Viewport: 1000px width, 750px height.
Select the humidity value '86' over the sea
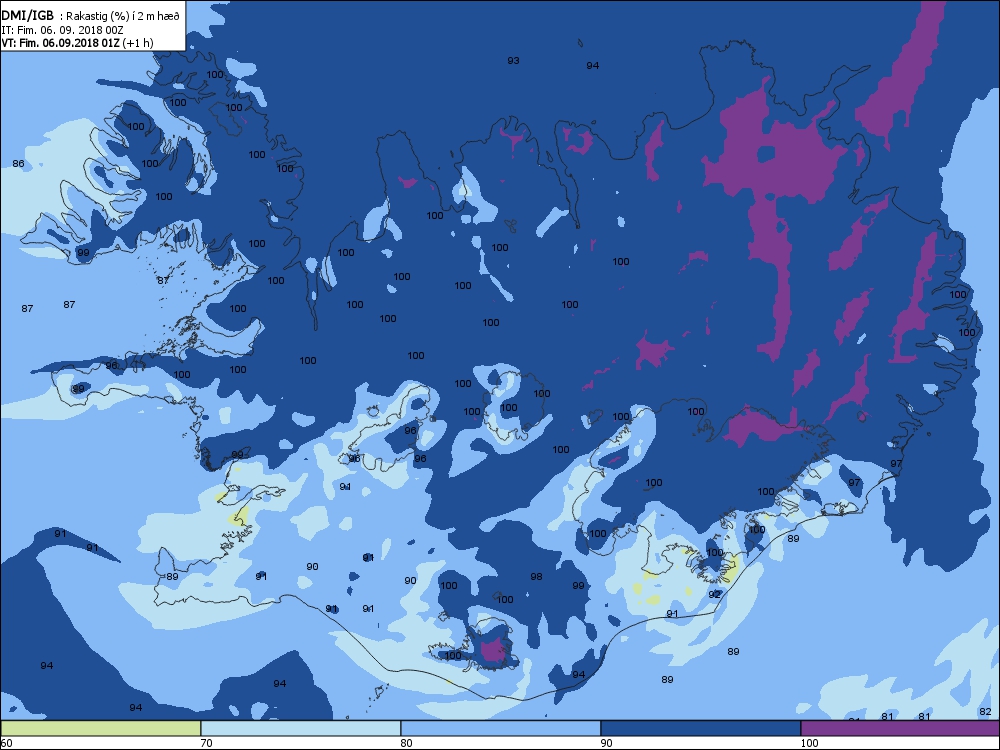tap(18, 164)
